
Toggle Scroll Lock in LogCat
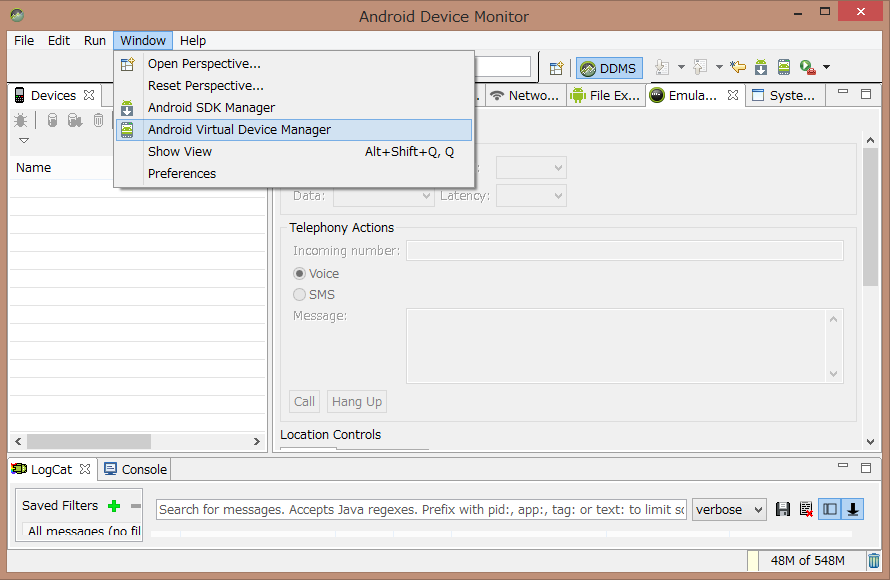[x=853, y=509]
